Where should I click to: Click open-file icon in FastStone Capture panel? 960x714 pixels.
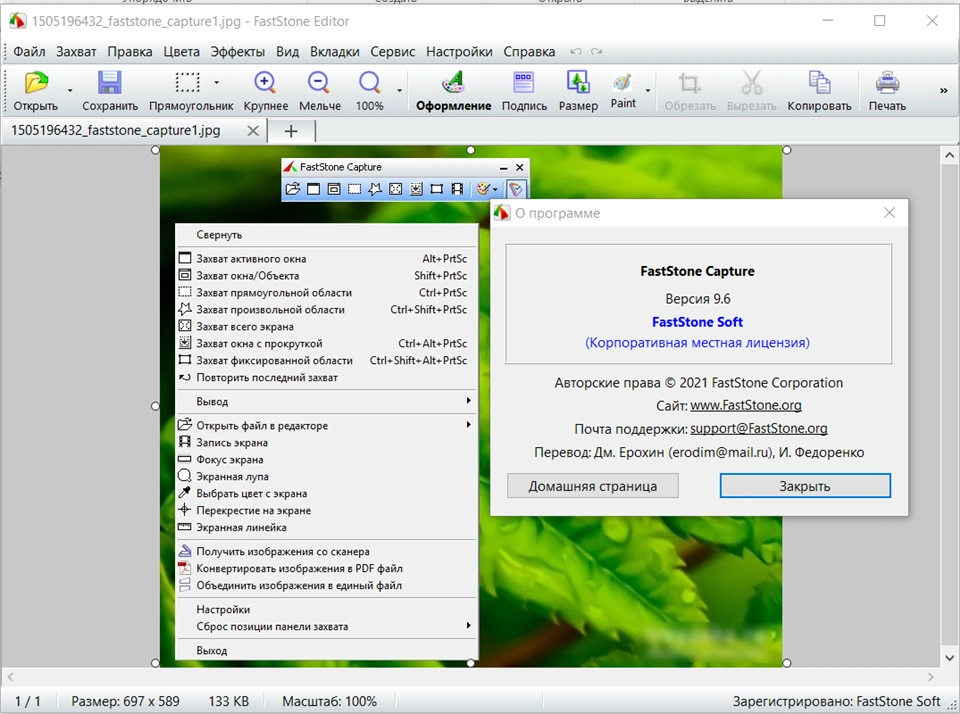pos(293,189)
